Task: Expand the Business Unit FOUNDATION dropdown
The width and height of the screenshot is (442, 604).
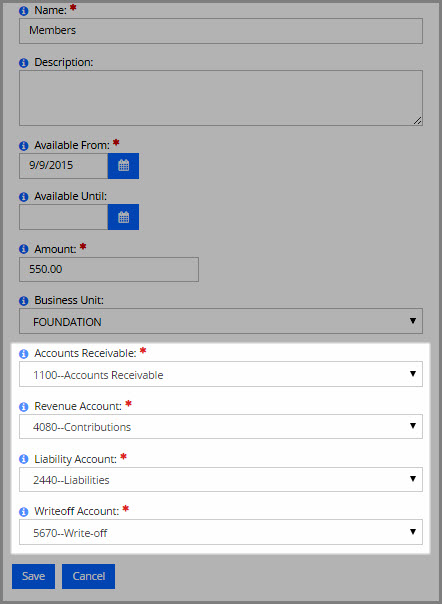Action: (221, 321)
